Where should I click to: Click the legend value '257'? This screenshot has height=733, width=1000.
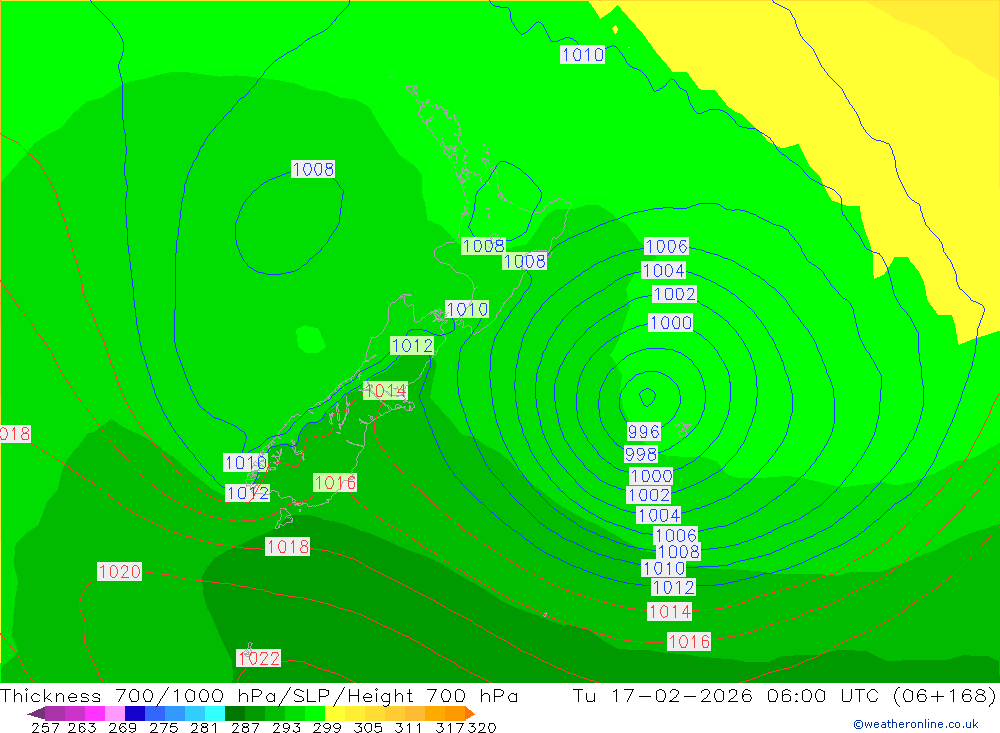click(45, 727)
